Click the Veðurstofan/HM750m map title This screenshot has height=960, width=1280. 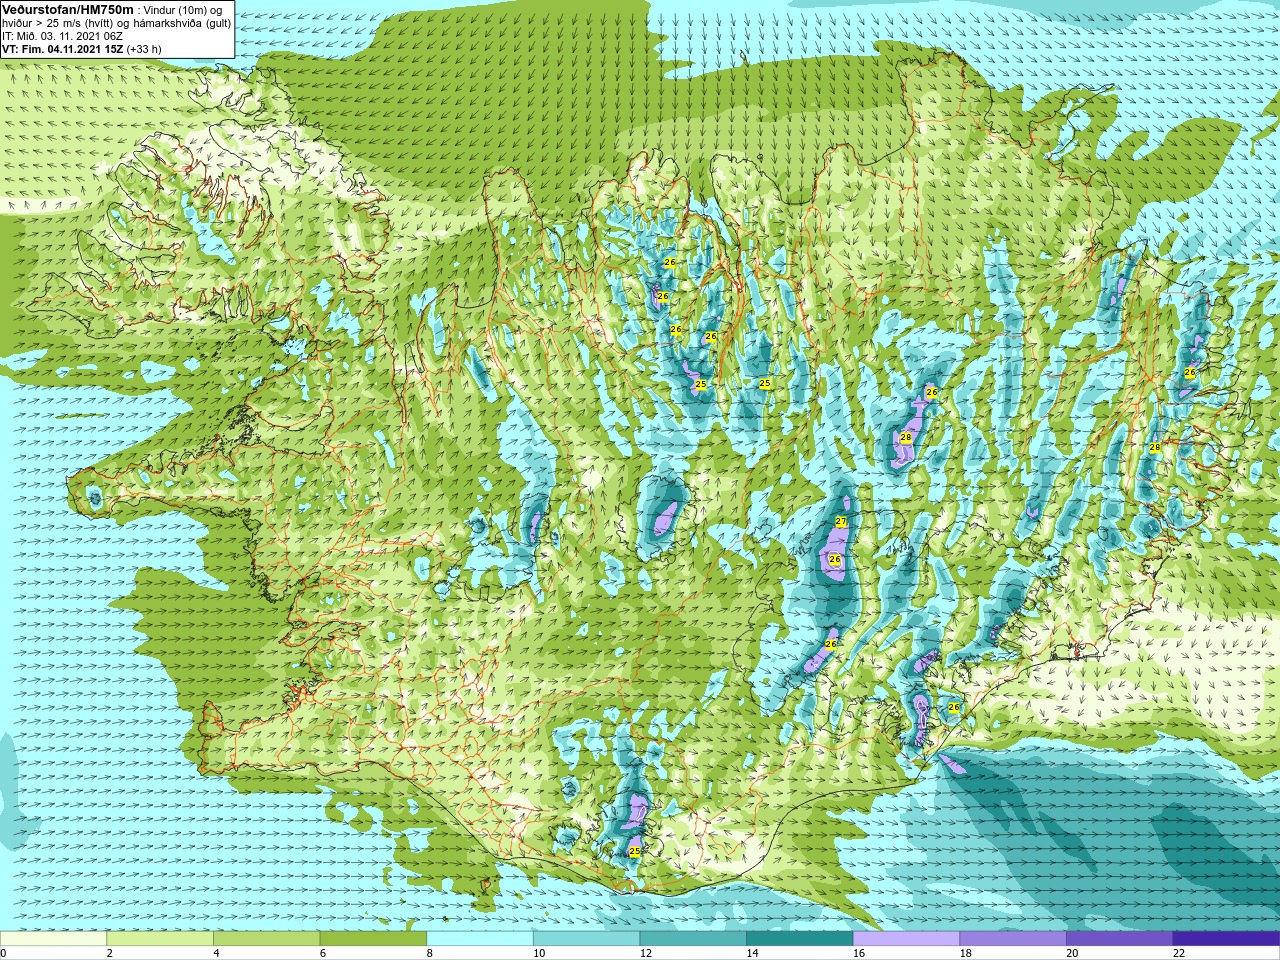pos(68,9)
